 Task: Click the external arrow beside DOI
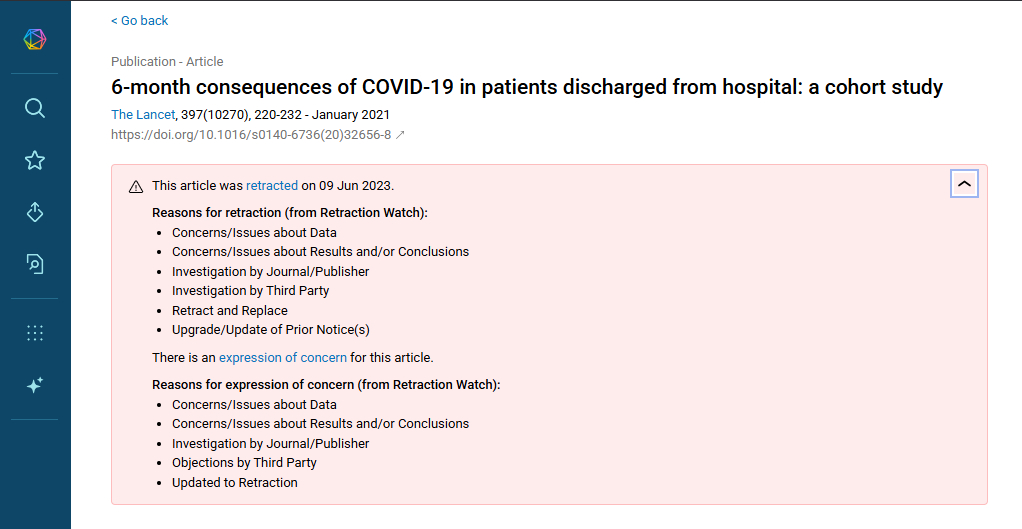click(400, 135)
